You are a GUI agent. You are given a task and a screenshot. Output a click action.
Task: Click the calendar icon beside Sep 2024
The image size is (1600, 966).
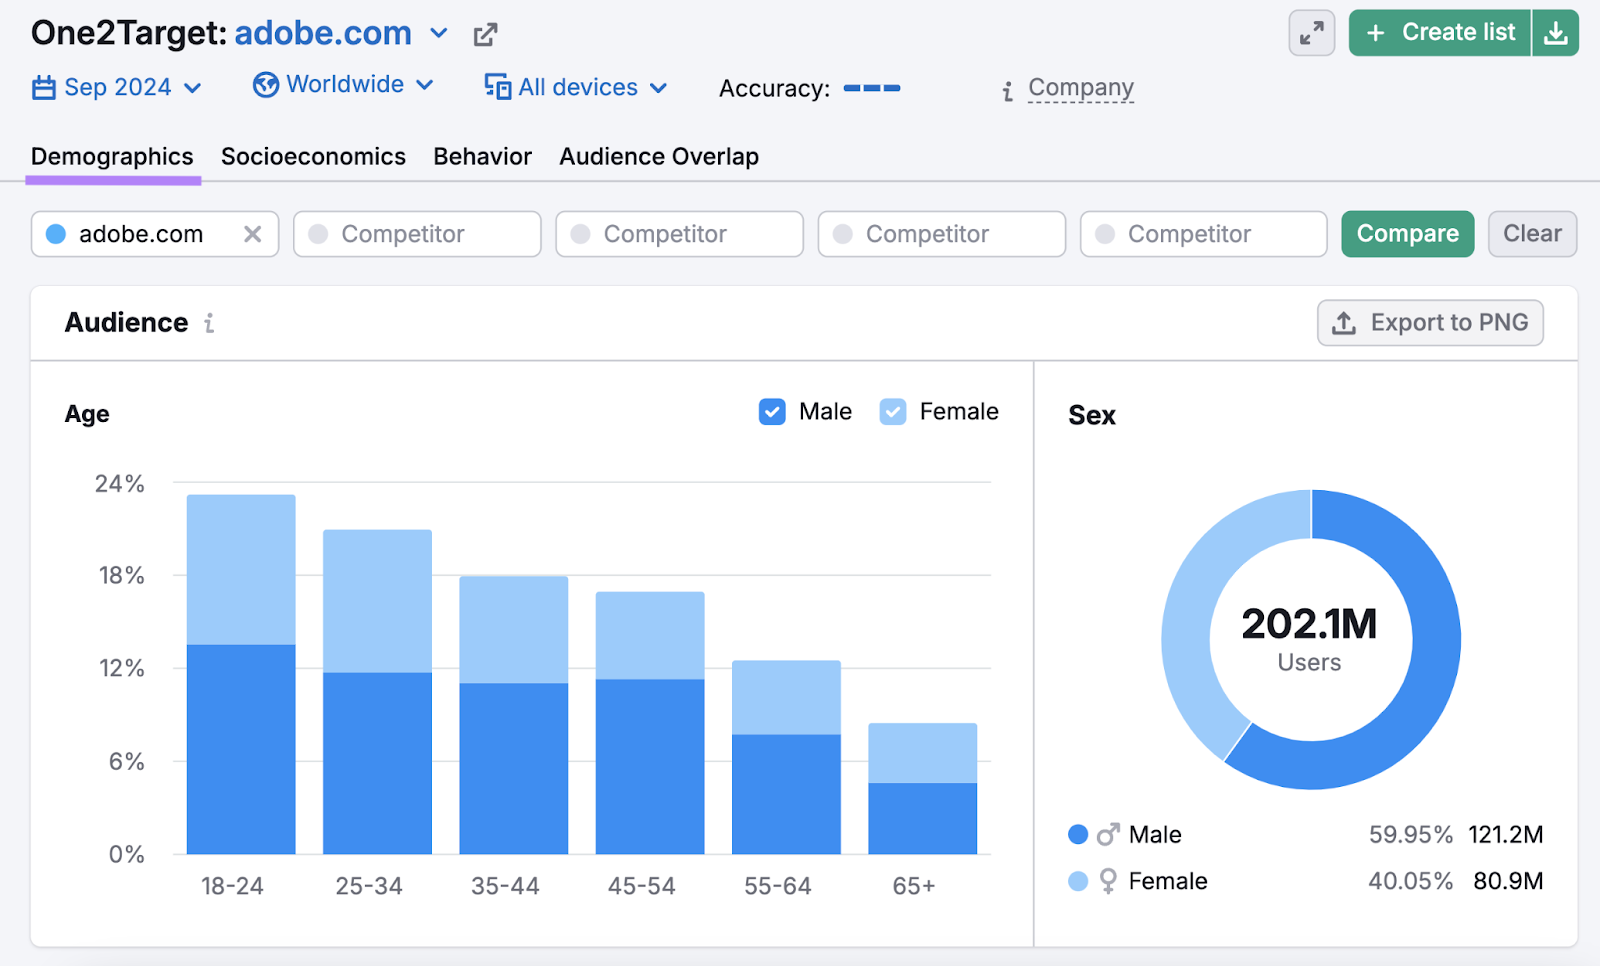(44, 87)
